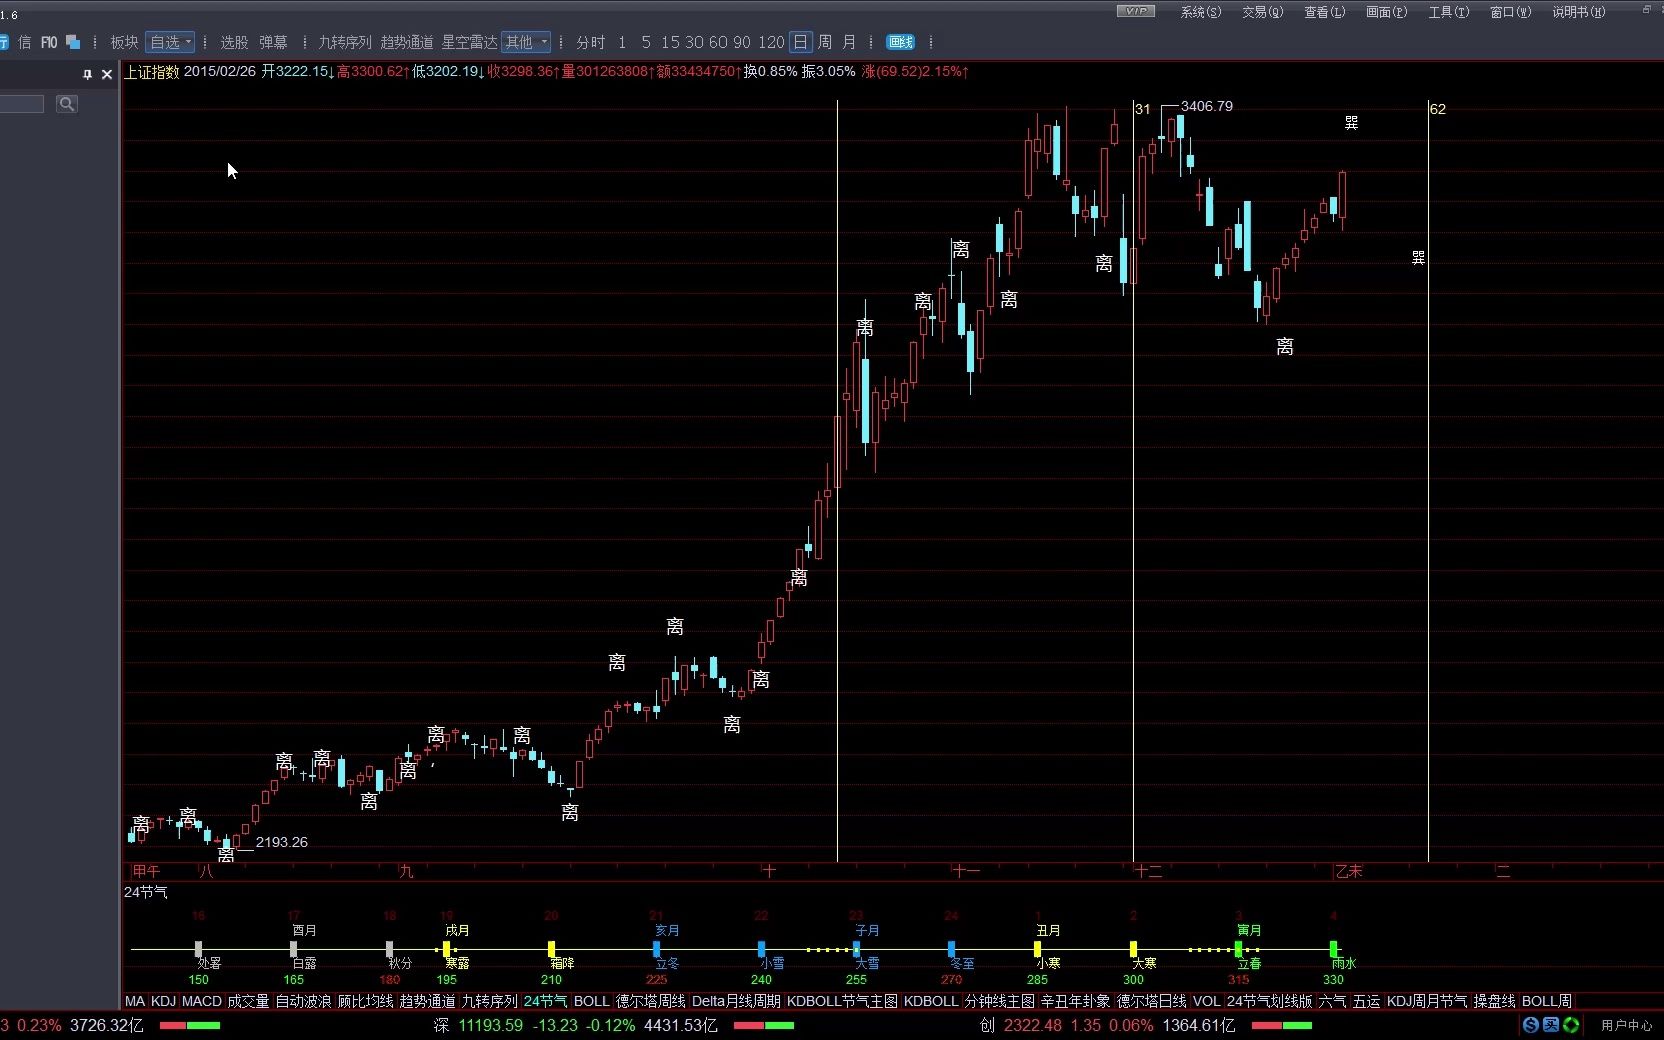Switch to 15-minute period
The height and width of the screenshot is (1040, 1664).
(670, 42)
